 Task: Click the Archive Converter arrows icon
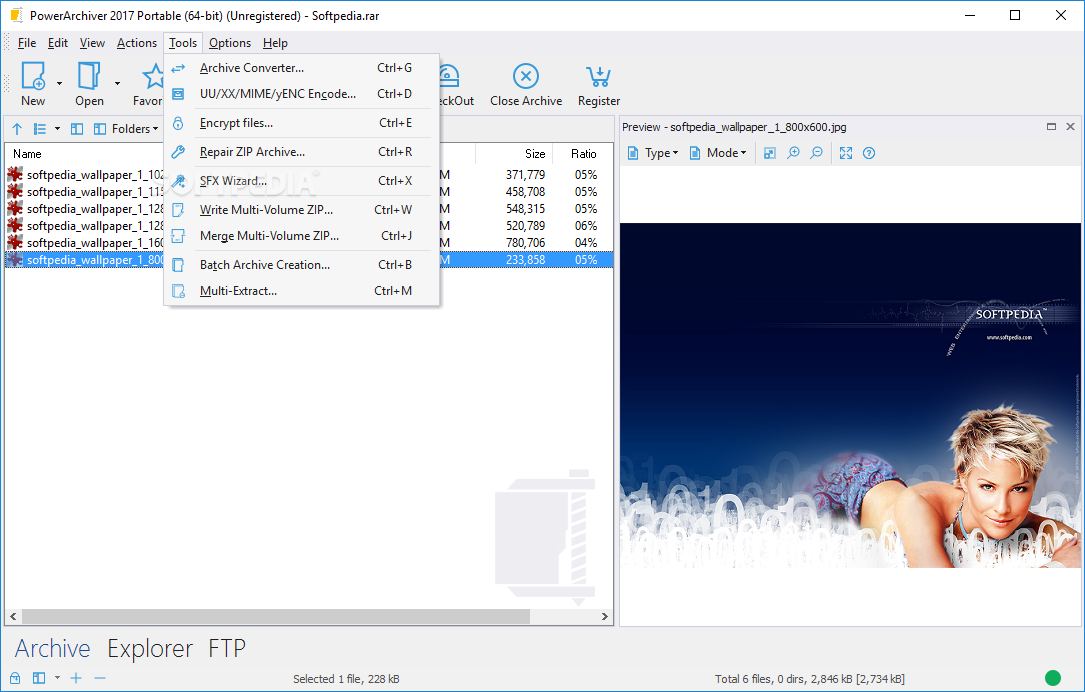[178, 68]
